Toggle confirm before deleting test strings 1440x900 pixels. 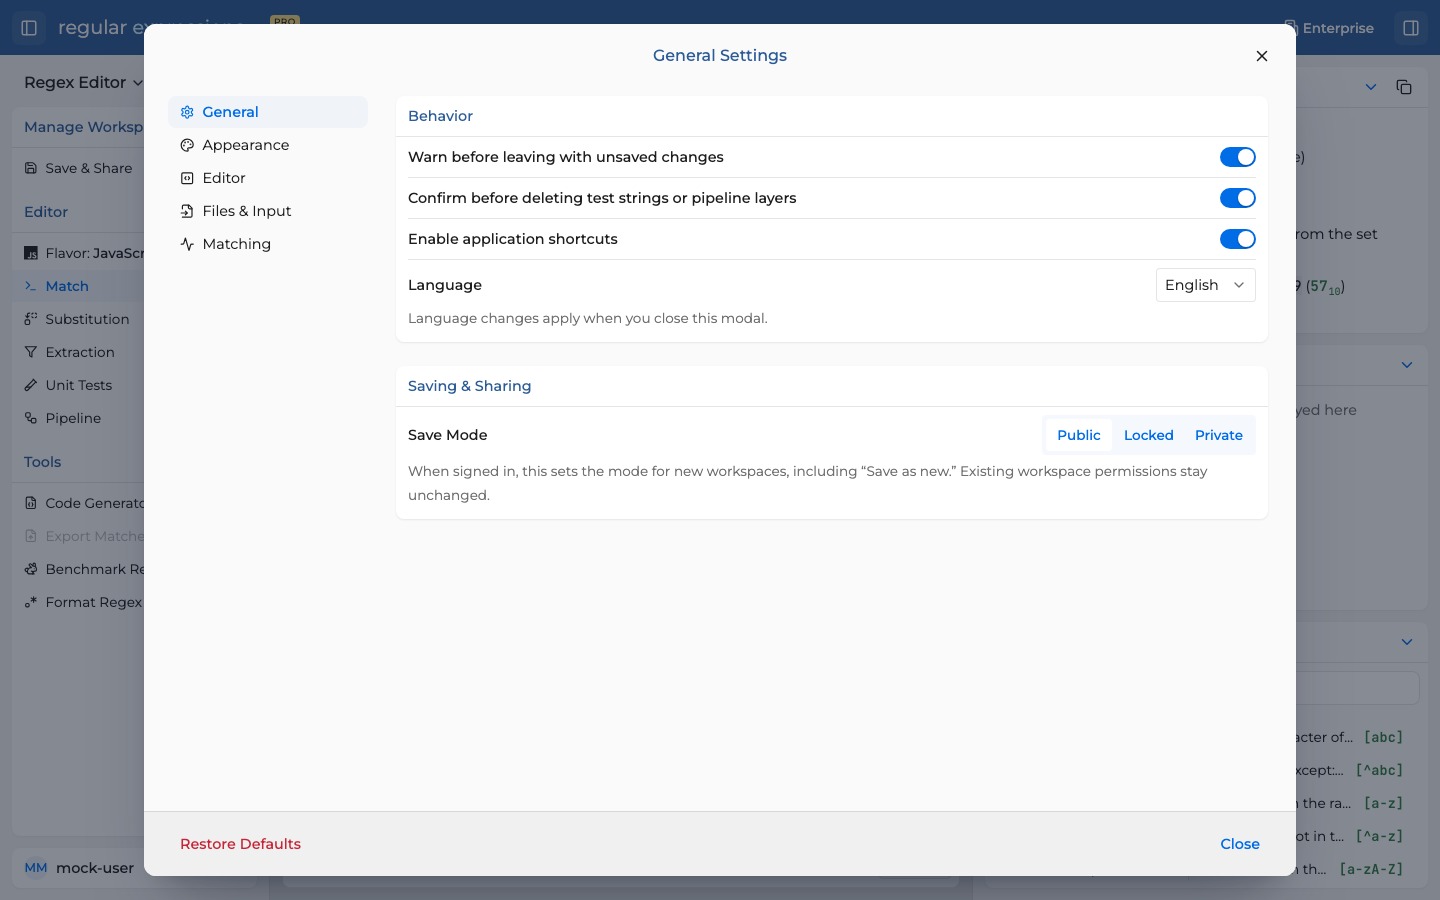tap(1238, 198)
